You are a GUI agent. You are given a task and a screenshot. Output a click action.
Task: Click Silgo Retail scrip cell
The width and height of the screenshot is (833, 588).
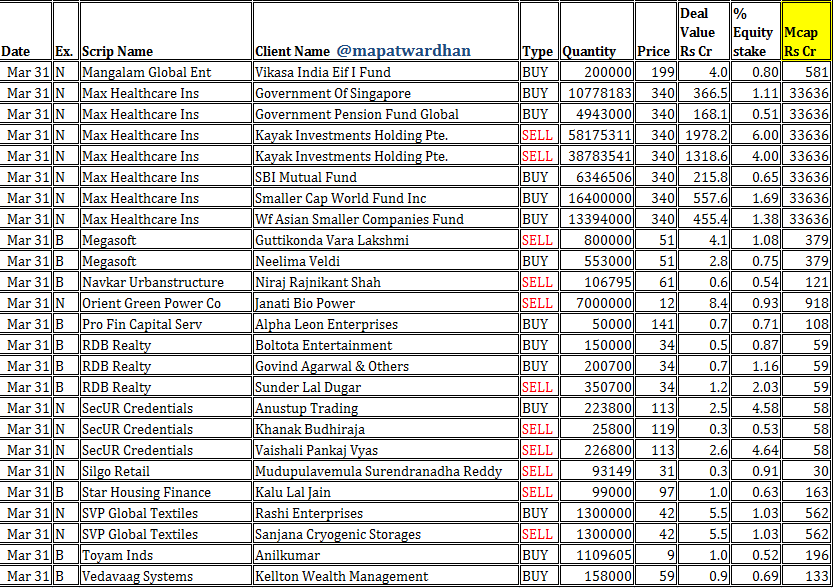click(165, 471)
